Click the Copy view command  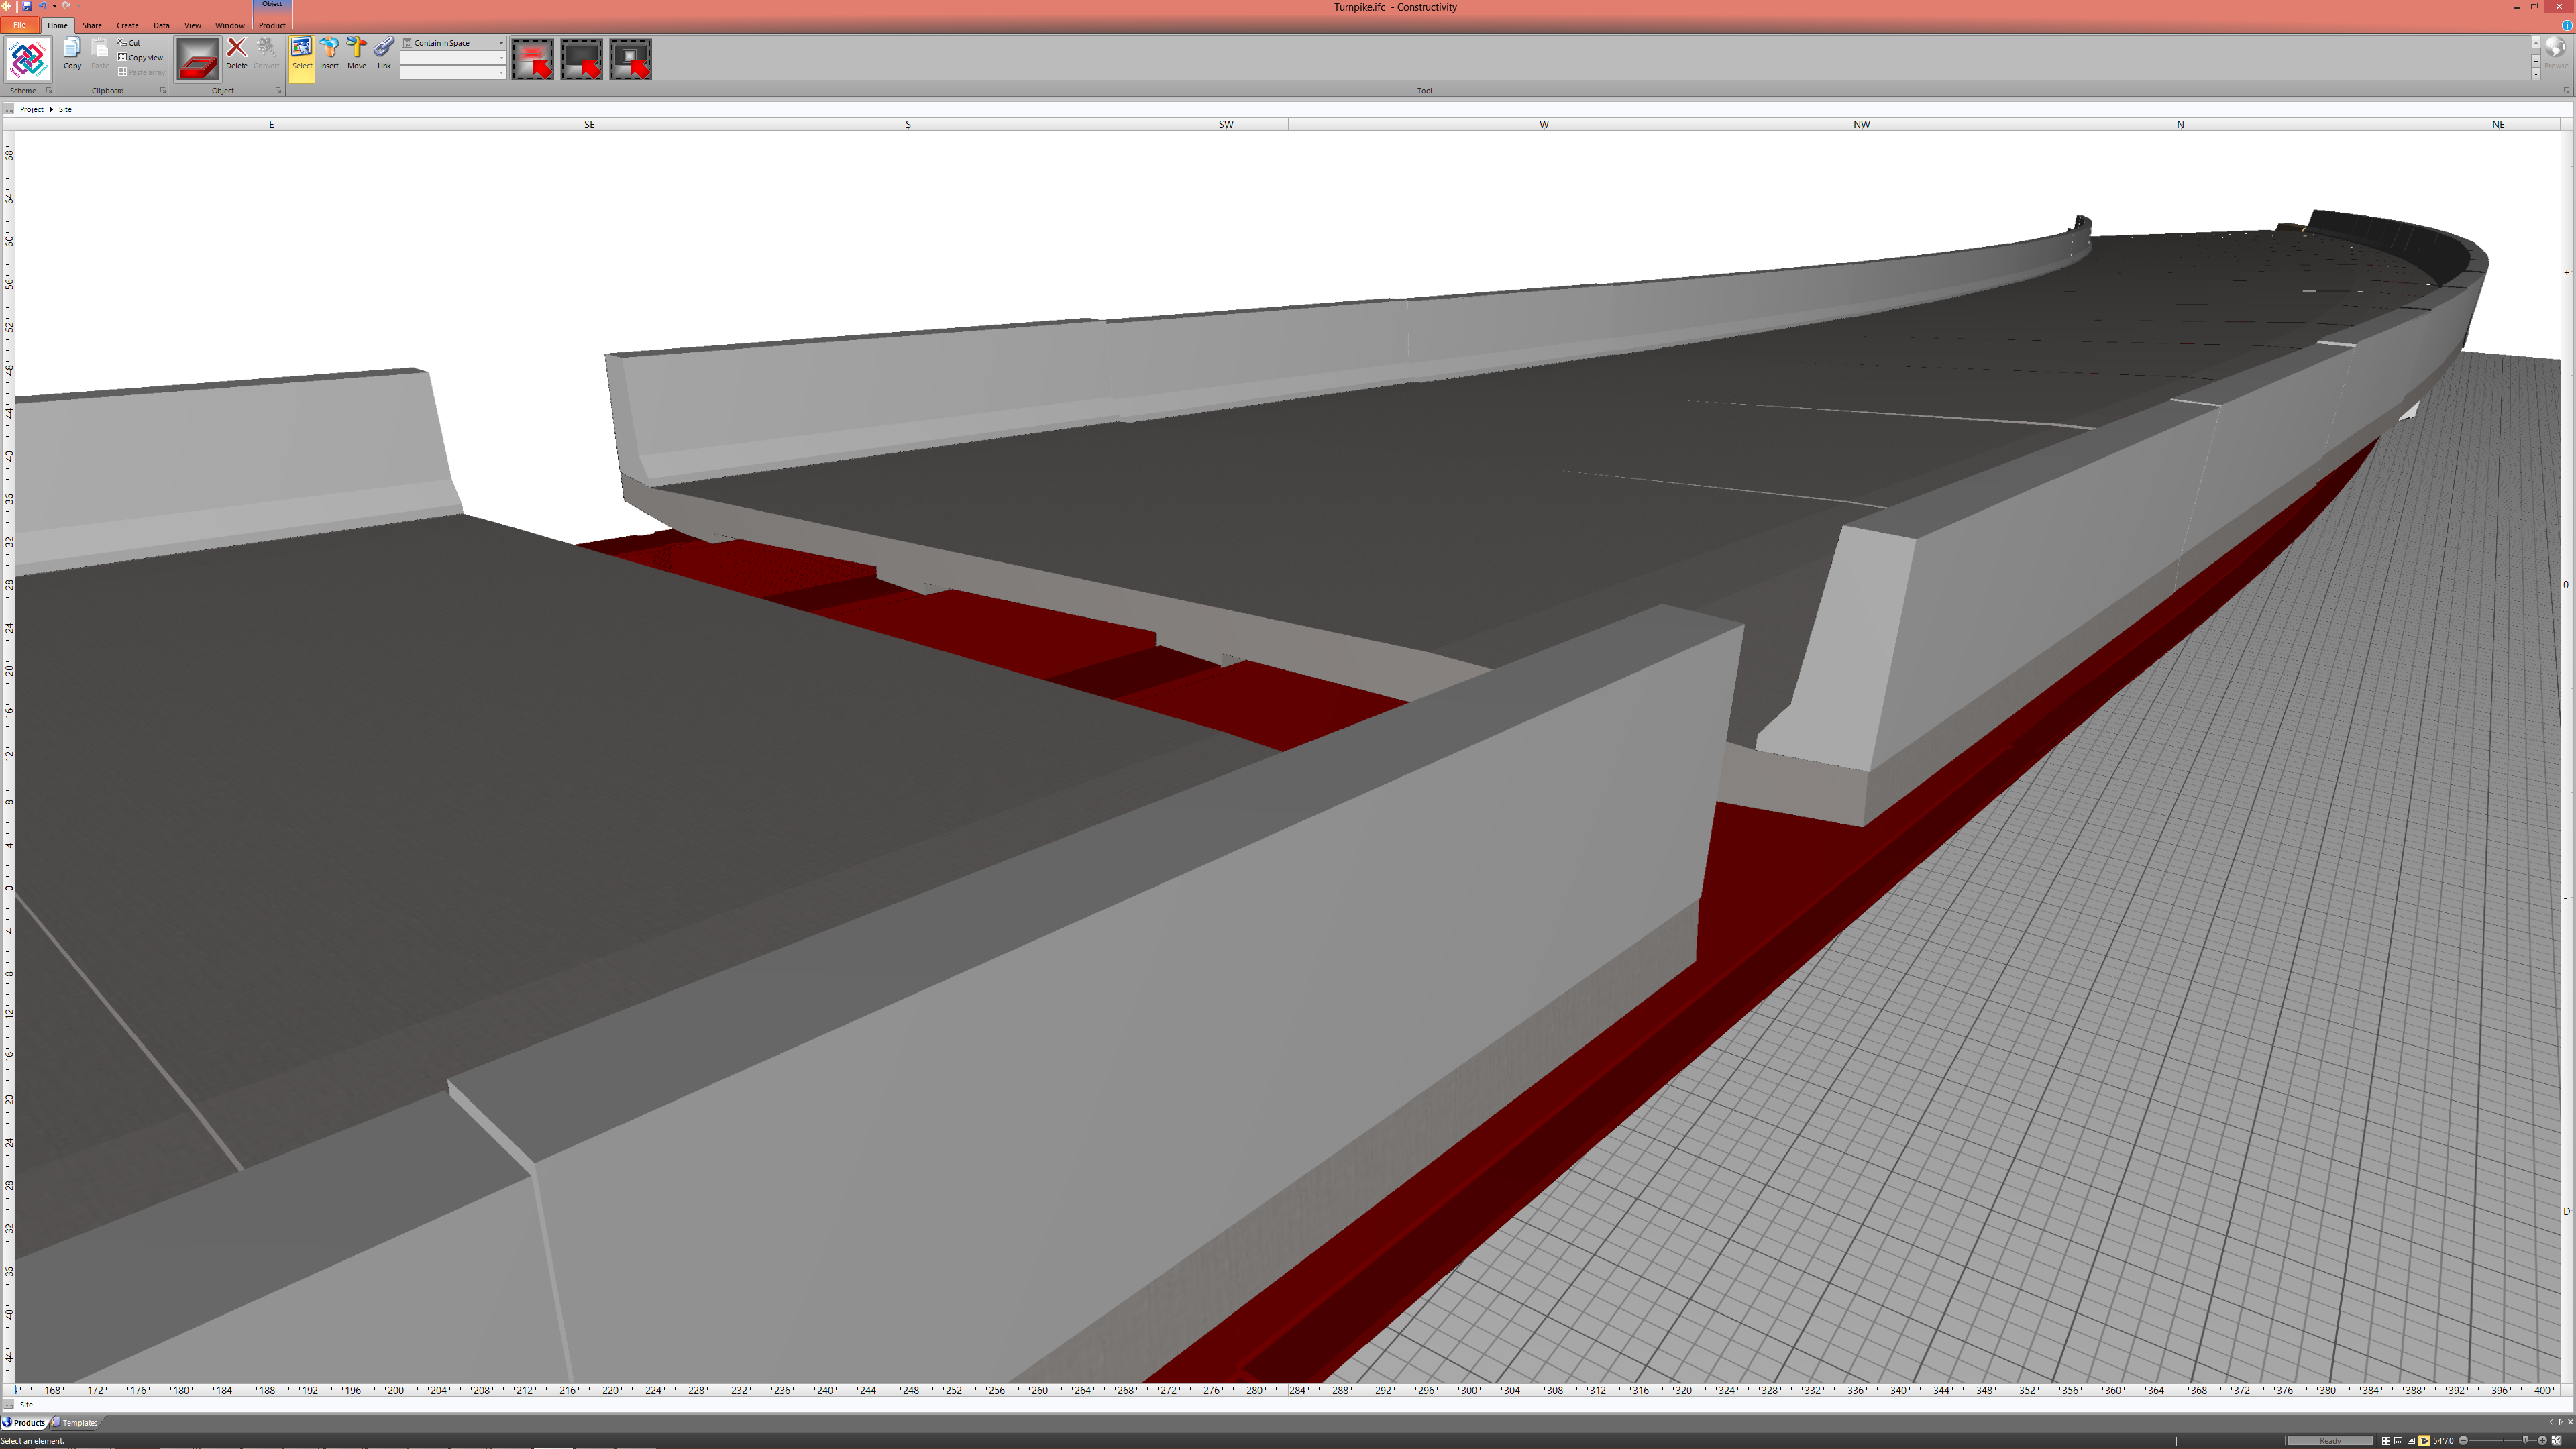point(141,57)
